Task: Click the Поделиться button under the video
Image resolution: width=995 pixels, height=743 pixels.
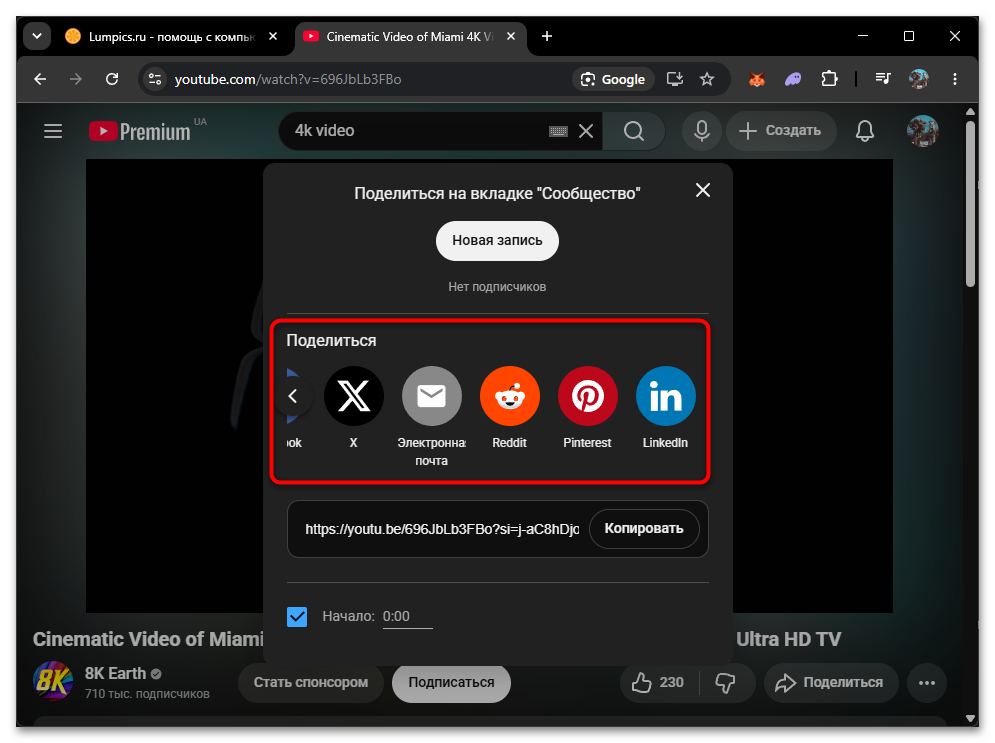Action: pos(831,683)
